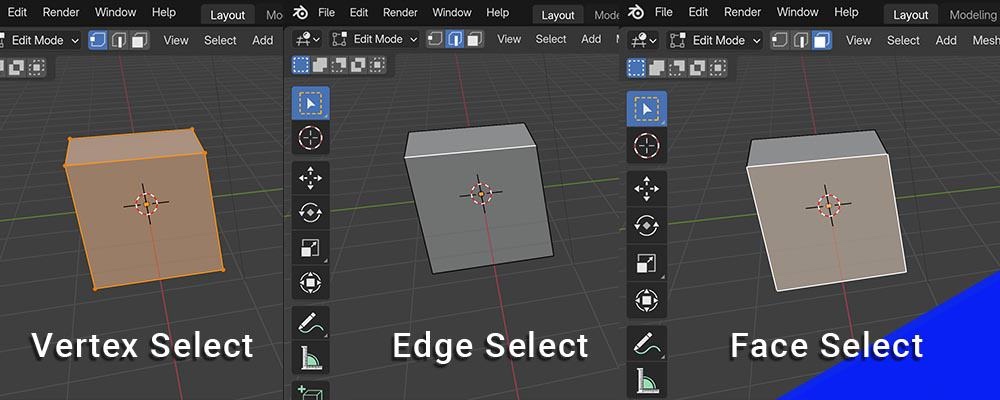Image resolution: width=1000 pixels, height=400 pixels.
Task: Click the Mesh menu in right panel header
Action: 985,40
